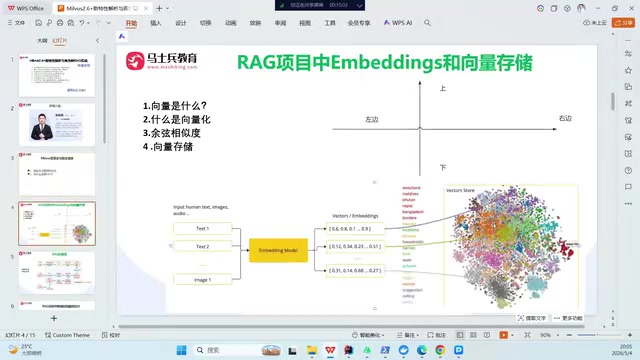
Task: Open 90% zoom level dropdown
Action: 549,335
